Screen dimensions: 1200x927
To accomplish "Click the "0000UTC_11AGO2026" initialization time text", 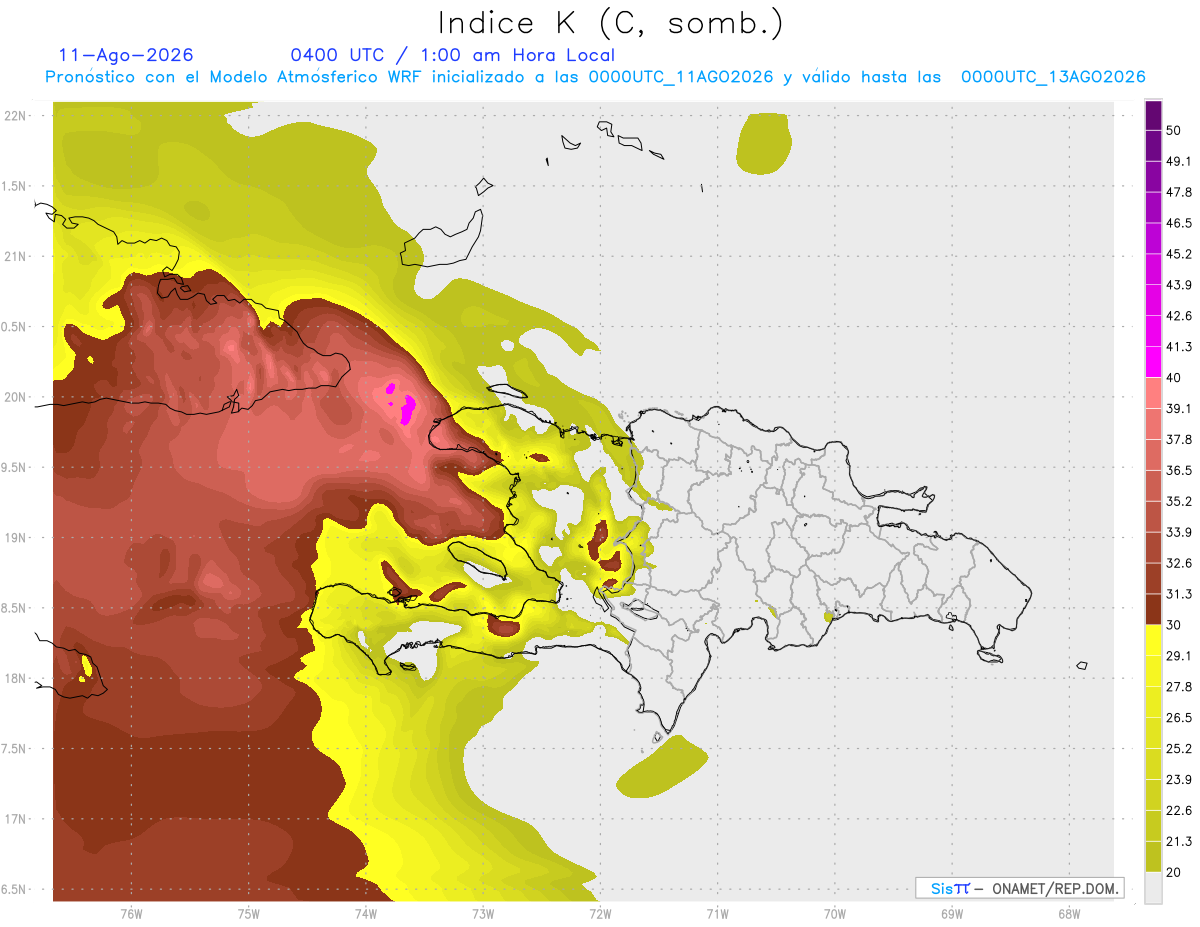I will (681, 77).
